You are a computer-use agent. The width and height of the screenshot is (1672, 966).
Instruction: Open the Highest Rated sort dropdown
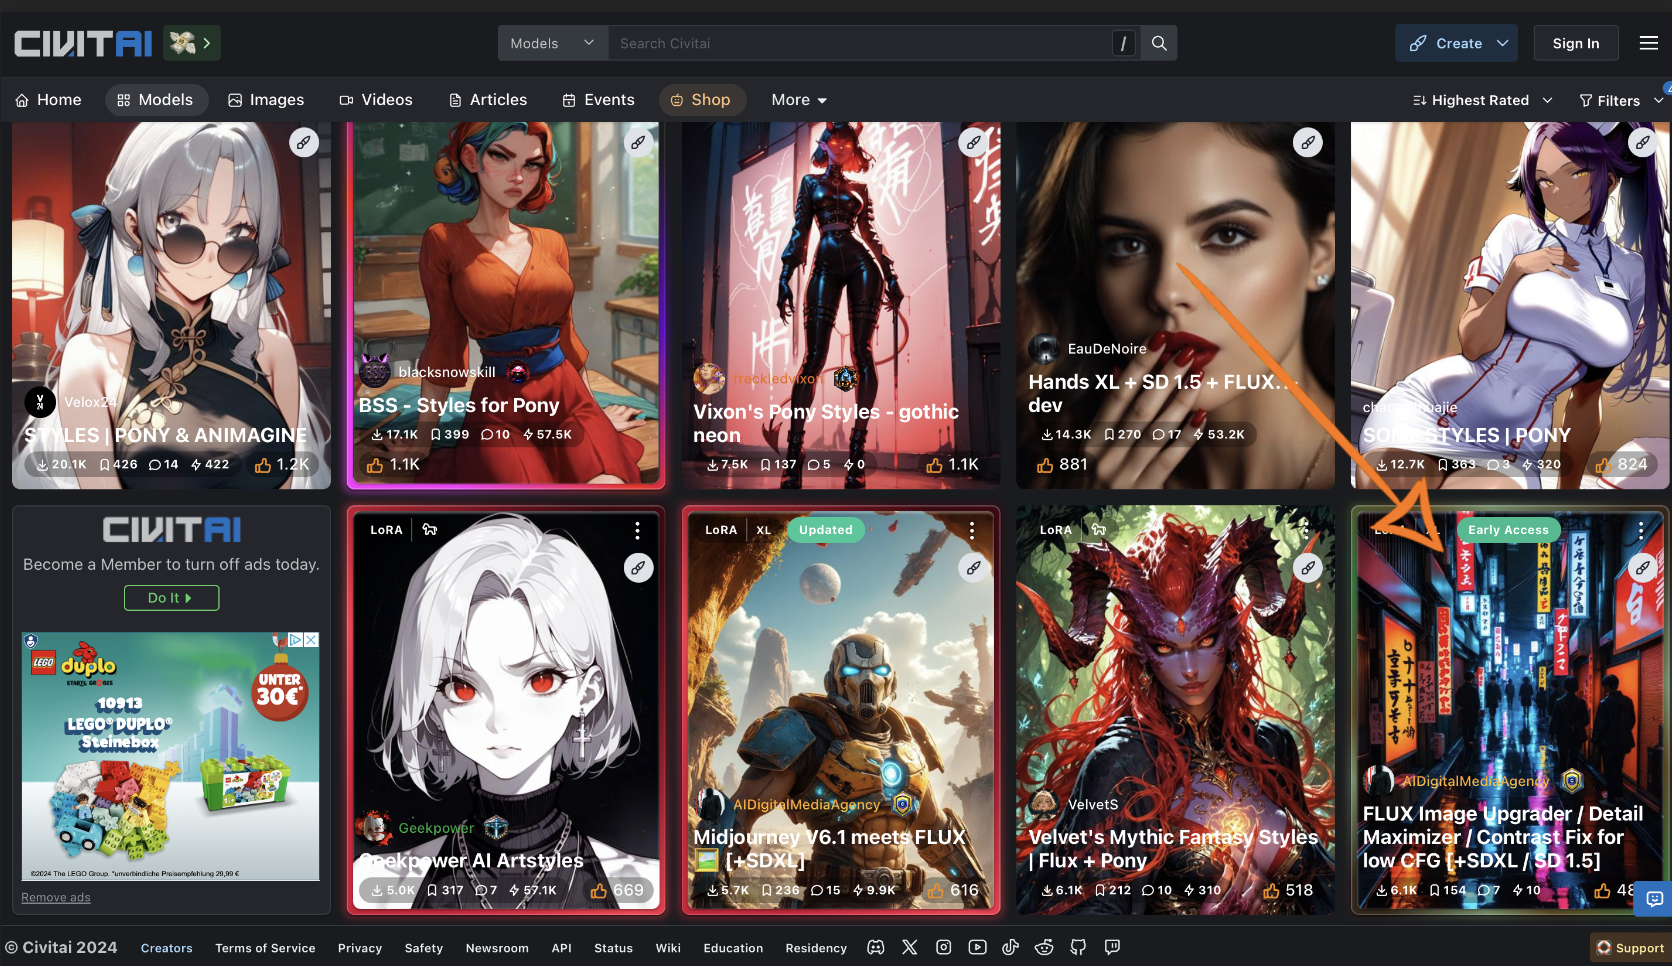[1482, 100]
